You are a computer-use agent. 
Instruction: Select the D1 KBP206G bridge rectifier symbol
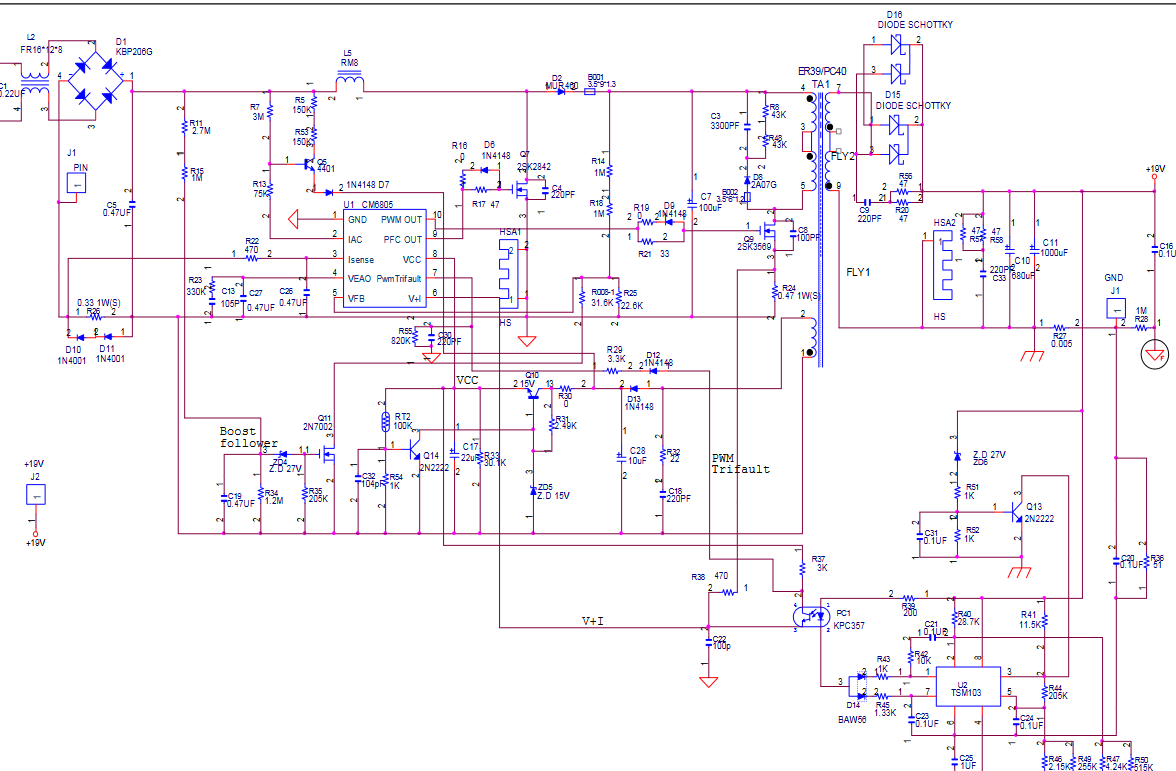click(x=96, y=79)
